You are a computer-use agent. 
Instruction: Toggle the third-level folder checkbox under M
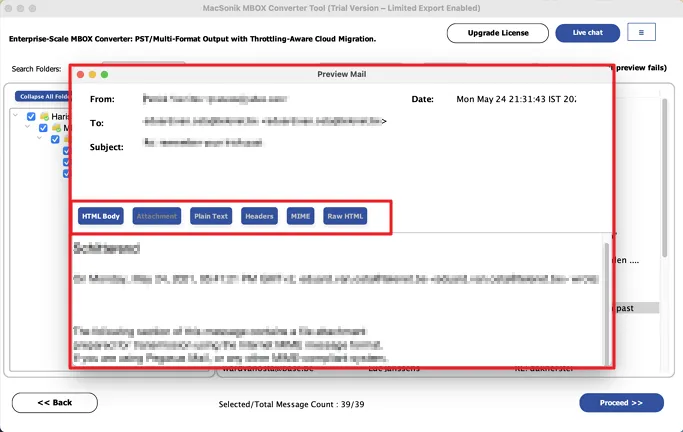[x=55, y=139]
